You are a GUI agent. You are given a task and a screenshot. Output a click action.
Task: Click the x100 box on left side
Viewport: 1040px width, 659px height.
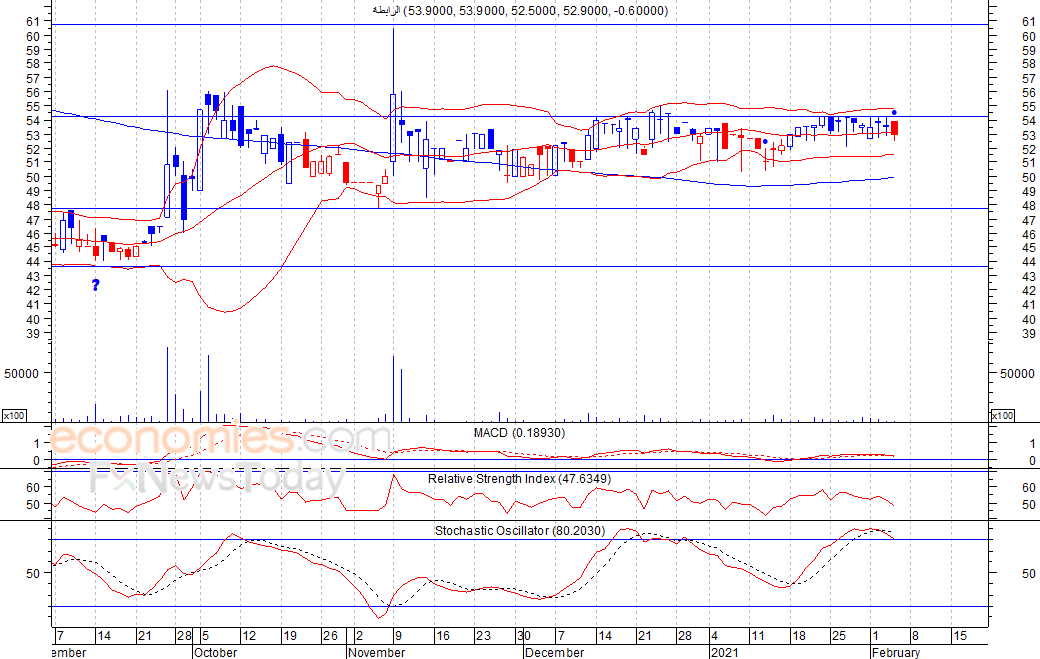(x=14, y=416)
